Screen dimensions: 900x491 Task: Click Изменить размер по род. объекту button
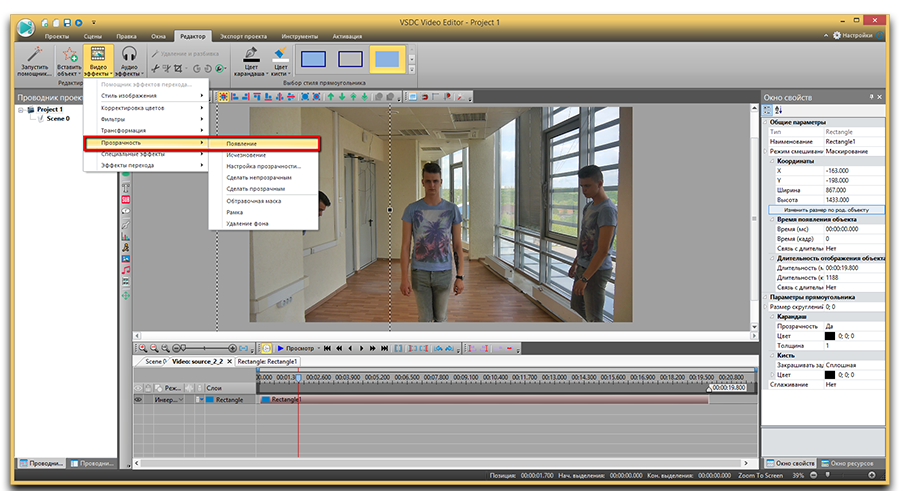[x=827, y=210]
